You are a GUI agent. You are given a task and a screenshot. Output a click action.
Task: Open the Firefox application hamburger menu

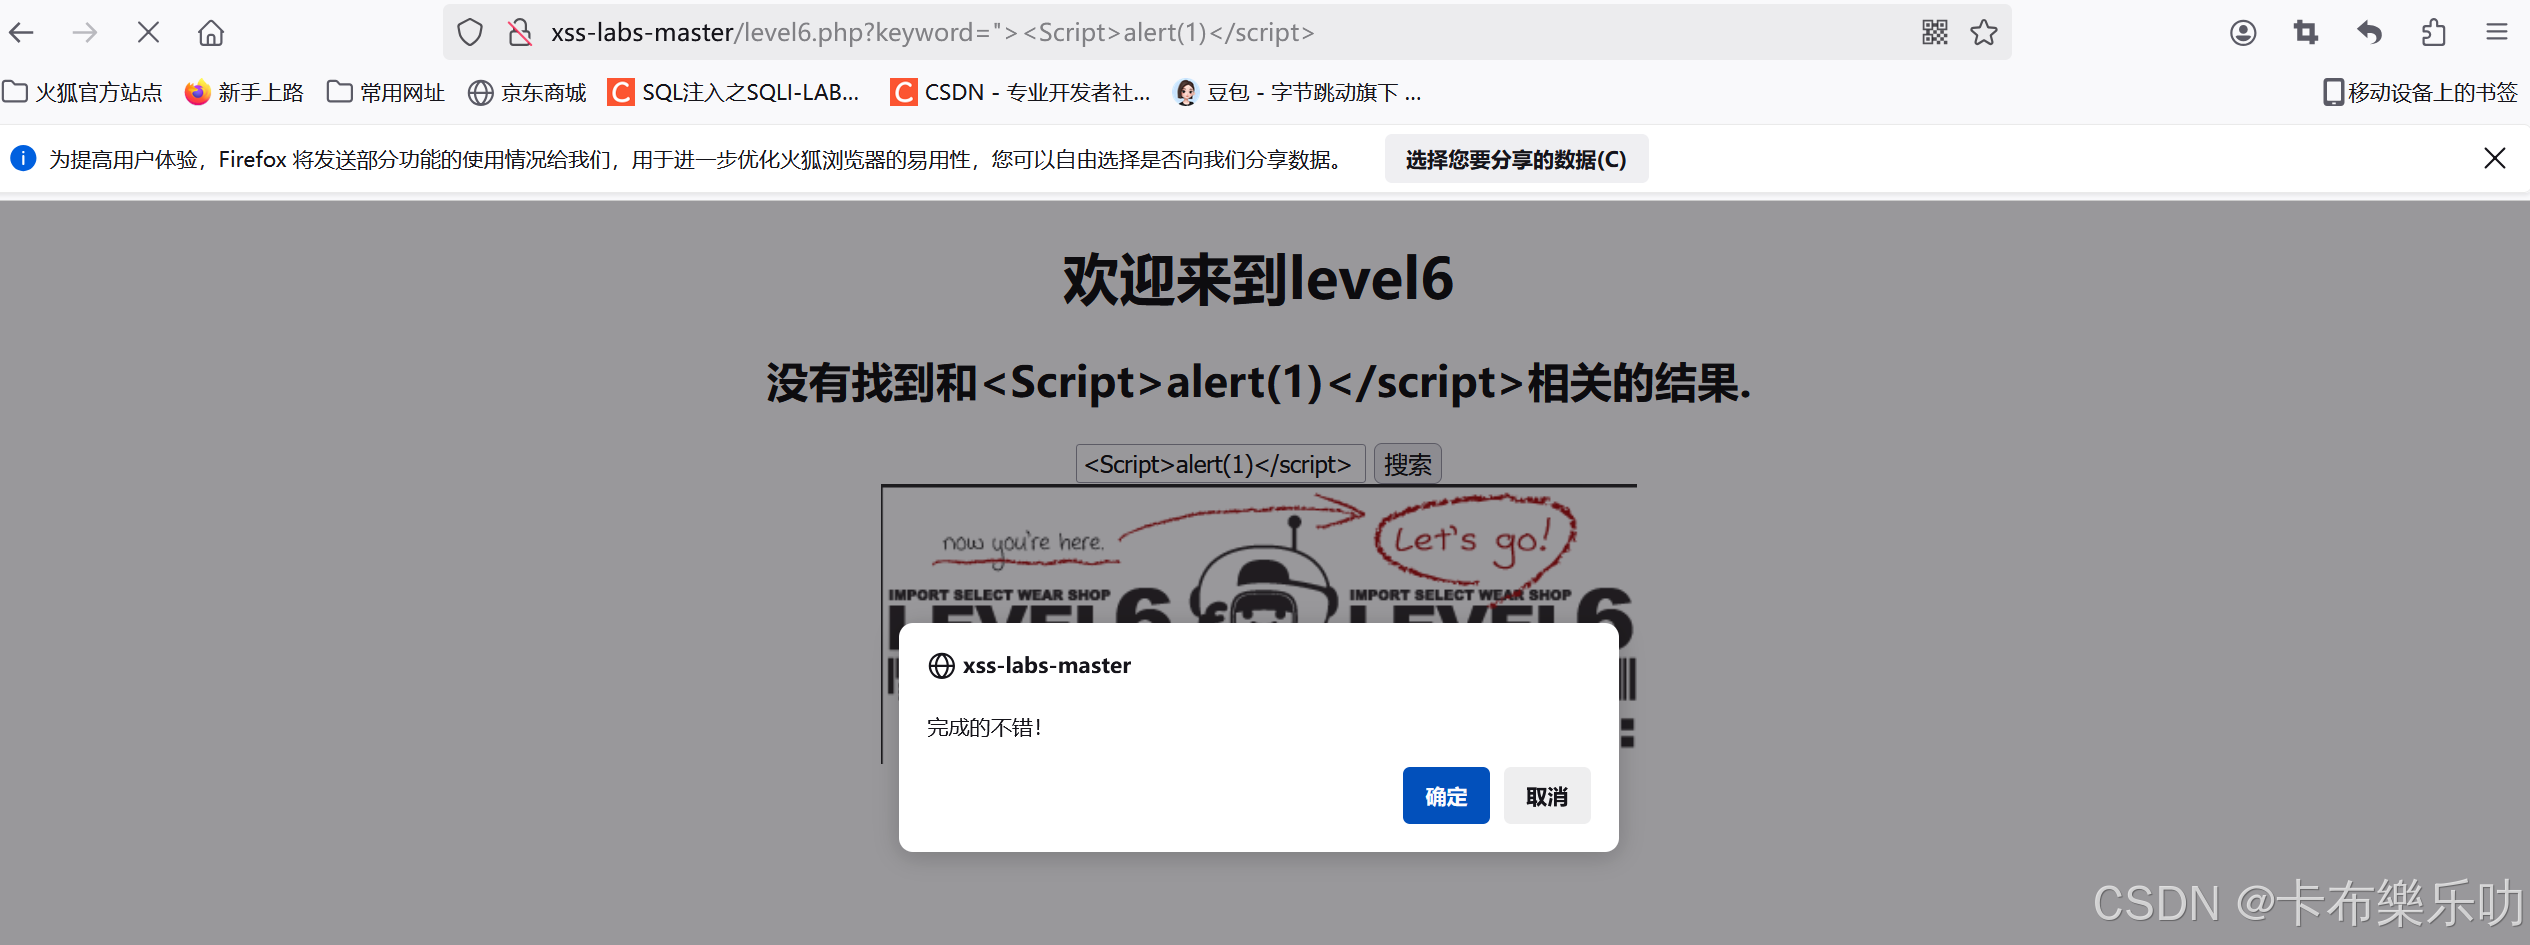pyautogui.click(x=2497, y=33)
